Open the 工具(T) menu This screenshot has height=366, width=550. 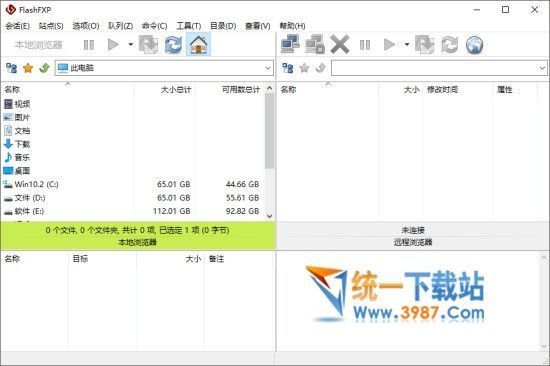point(188,26)
